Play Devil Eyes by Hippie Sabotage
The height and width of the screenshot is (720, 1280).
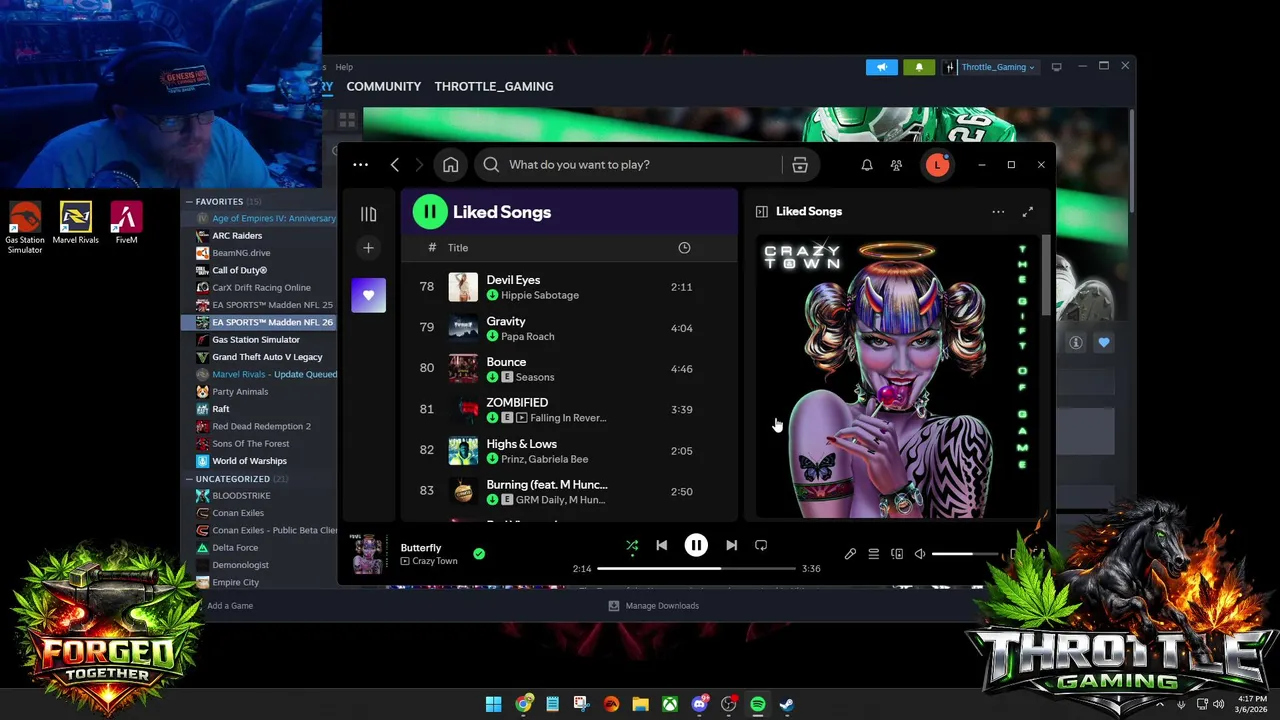[569, 287]
